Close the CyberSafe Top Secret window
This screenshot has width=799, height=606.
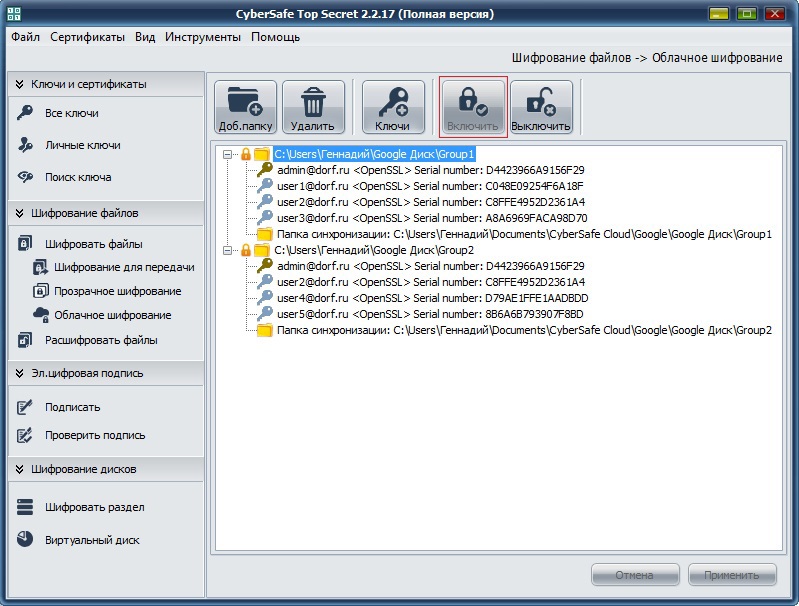click(775, 14)
